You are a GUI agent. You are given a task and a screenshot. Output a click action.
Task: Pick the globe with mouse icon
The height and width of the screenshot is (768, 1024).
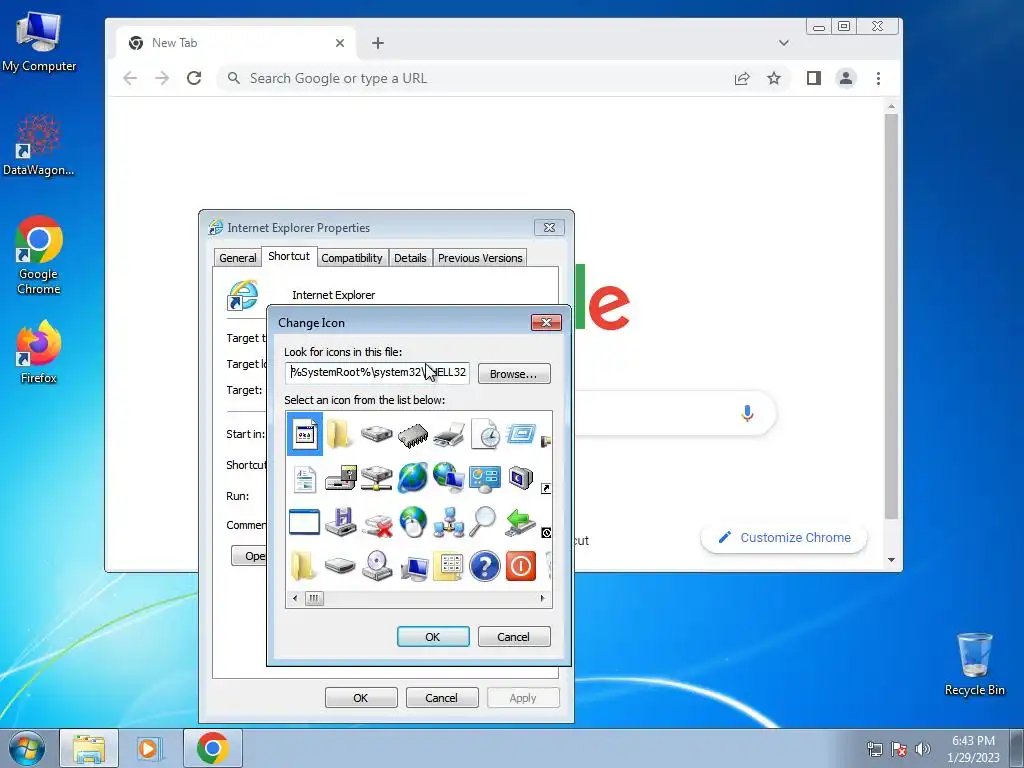coord(413,522)
